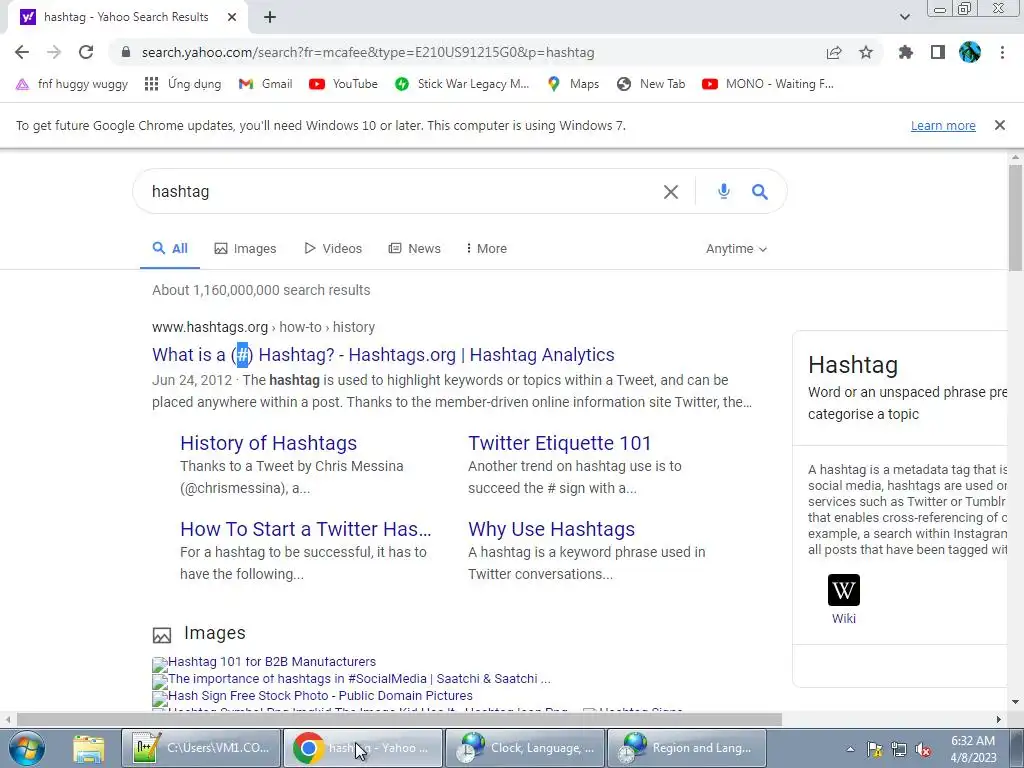Open Why Use Hashtags link
The width and height of the screenshot is (1024, 768).
(552, 529)
